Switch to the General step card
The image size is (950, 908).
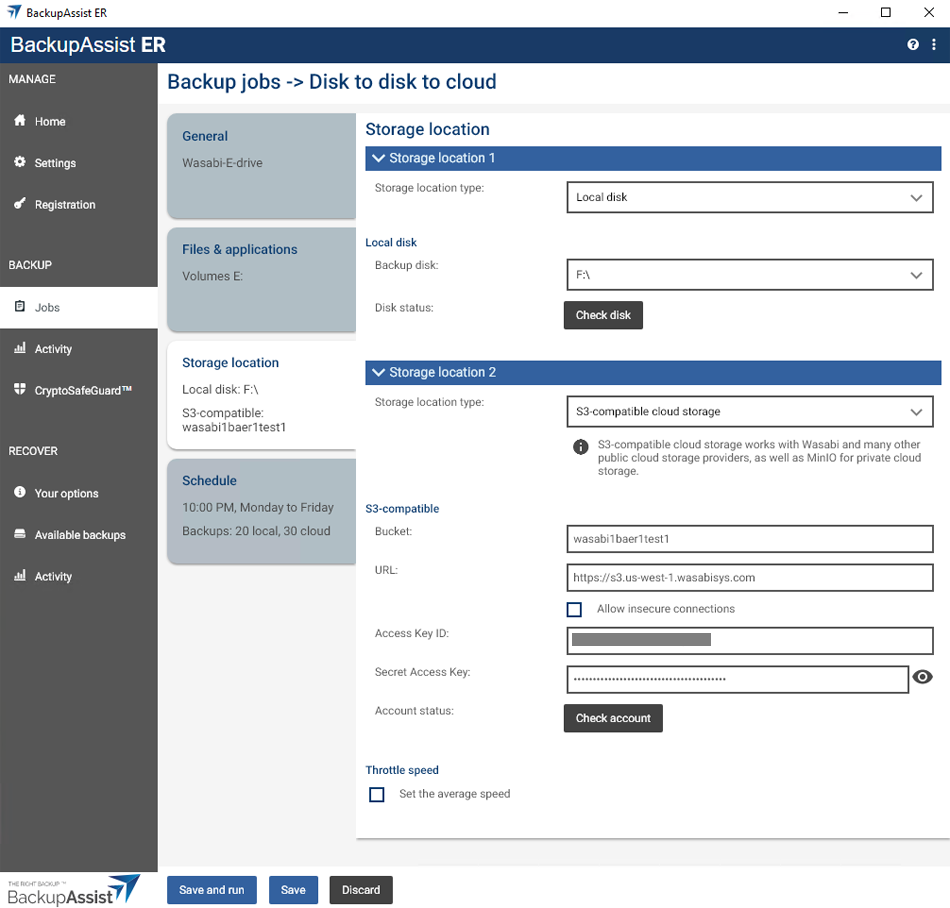[262, 165]
